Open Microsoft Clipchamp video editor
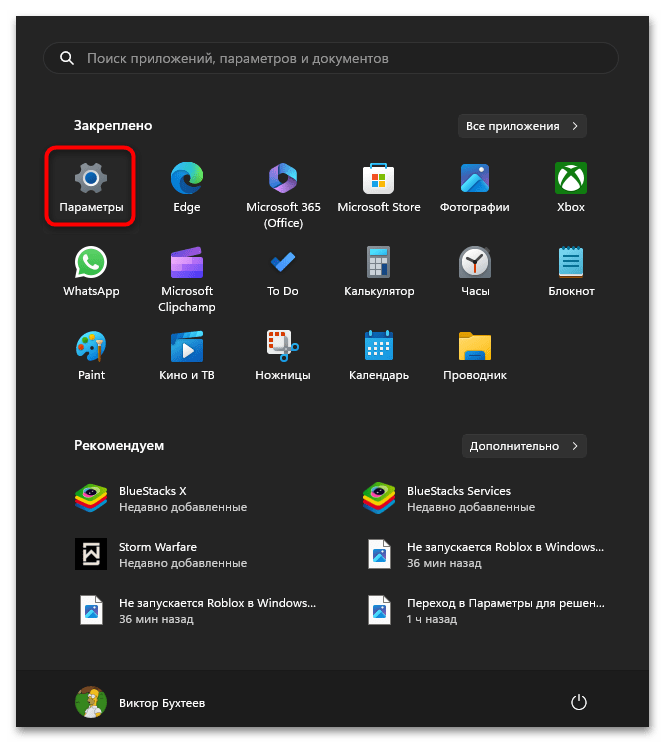The height and width of the screenshot is (743, 665). (187, 279)
